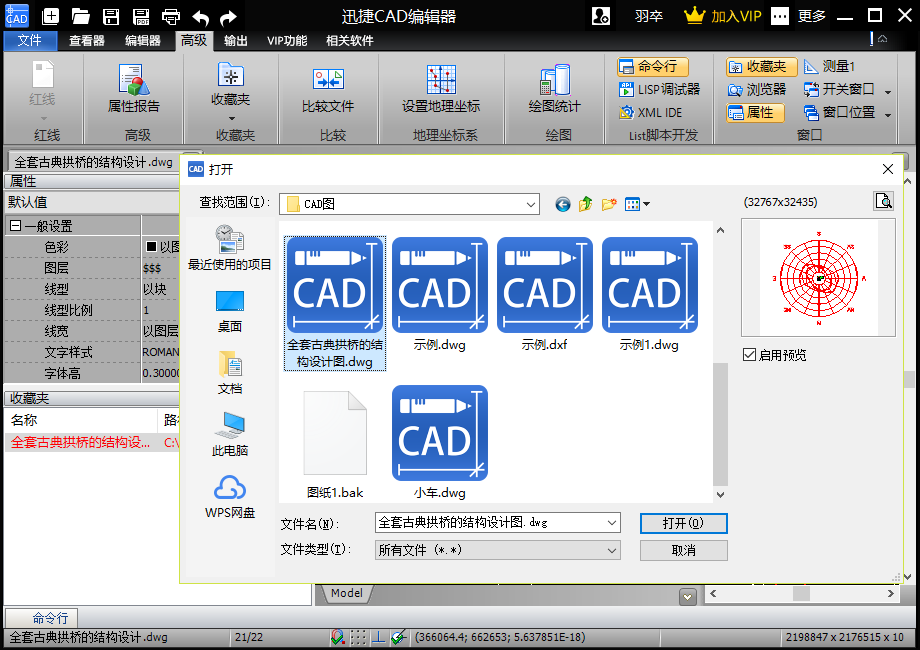Open the LISP调试器

click(x=659, y=89)
